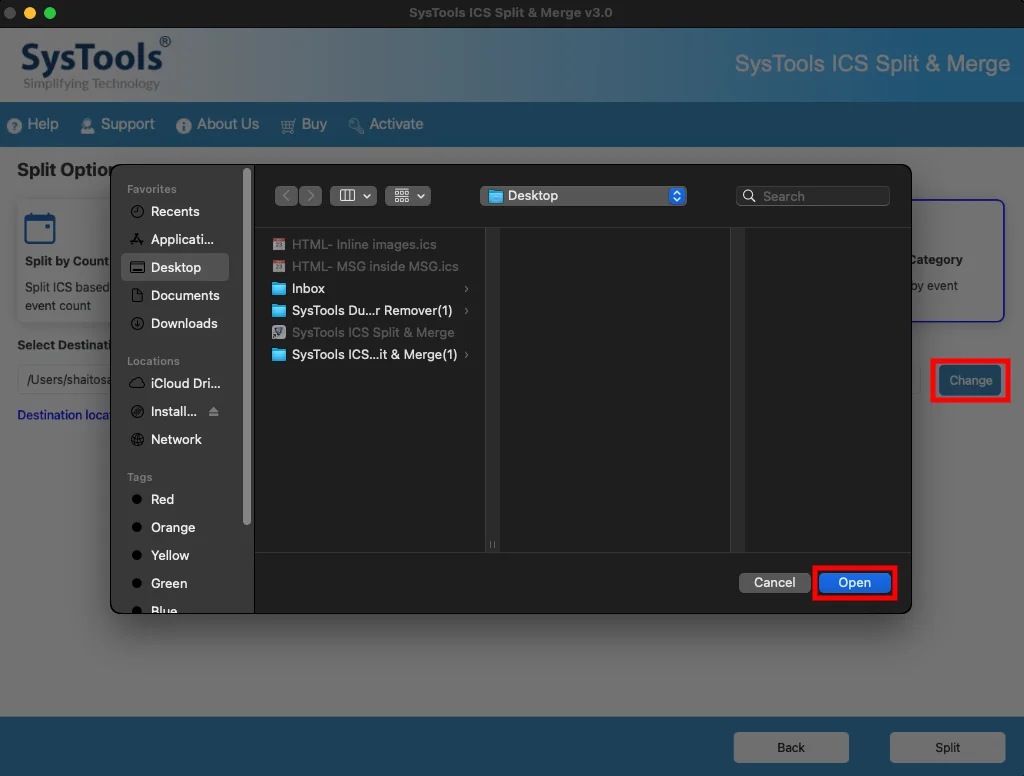The height and width of the screenshot is (776, 1024).
Task: Select SysTools Du...r Remover(1) folder
Action: tap(370, 311)
